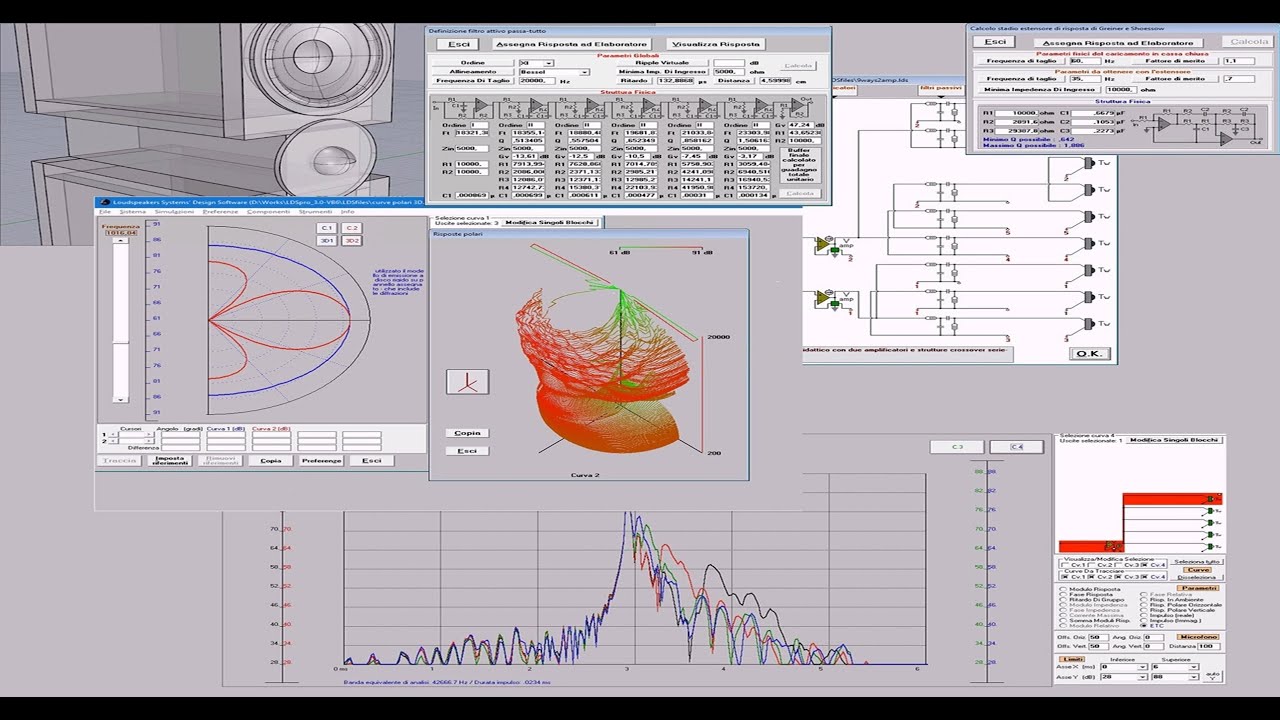The height and width of the screenshot is (720, 1280).
Task: Click the Frequenza Di Taglio value field showing 20000
Action: point(539,81)
